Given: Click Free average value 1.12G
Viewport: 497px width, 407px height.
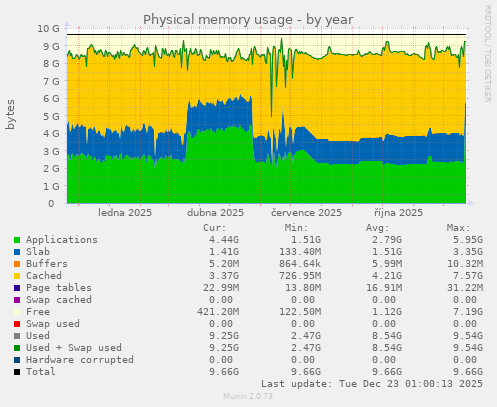Looking at the screenshot, I should coord(387,312).
